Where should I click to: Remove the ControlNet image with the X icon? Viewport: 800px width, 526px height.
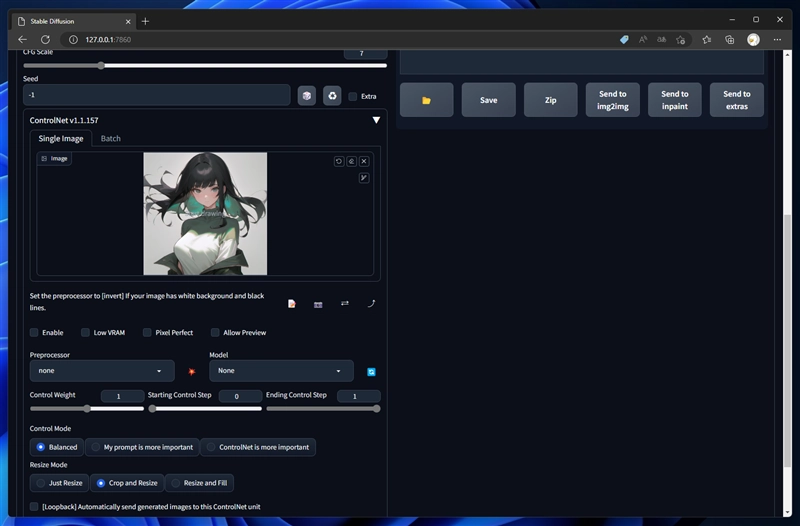click(364, 161)
